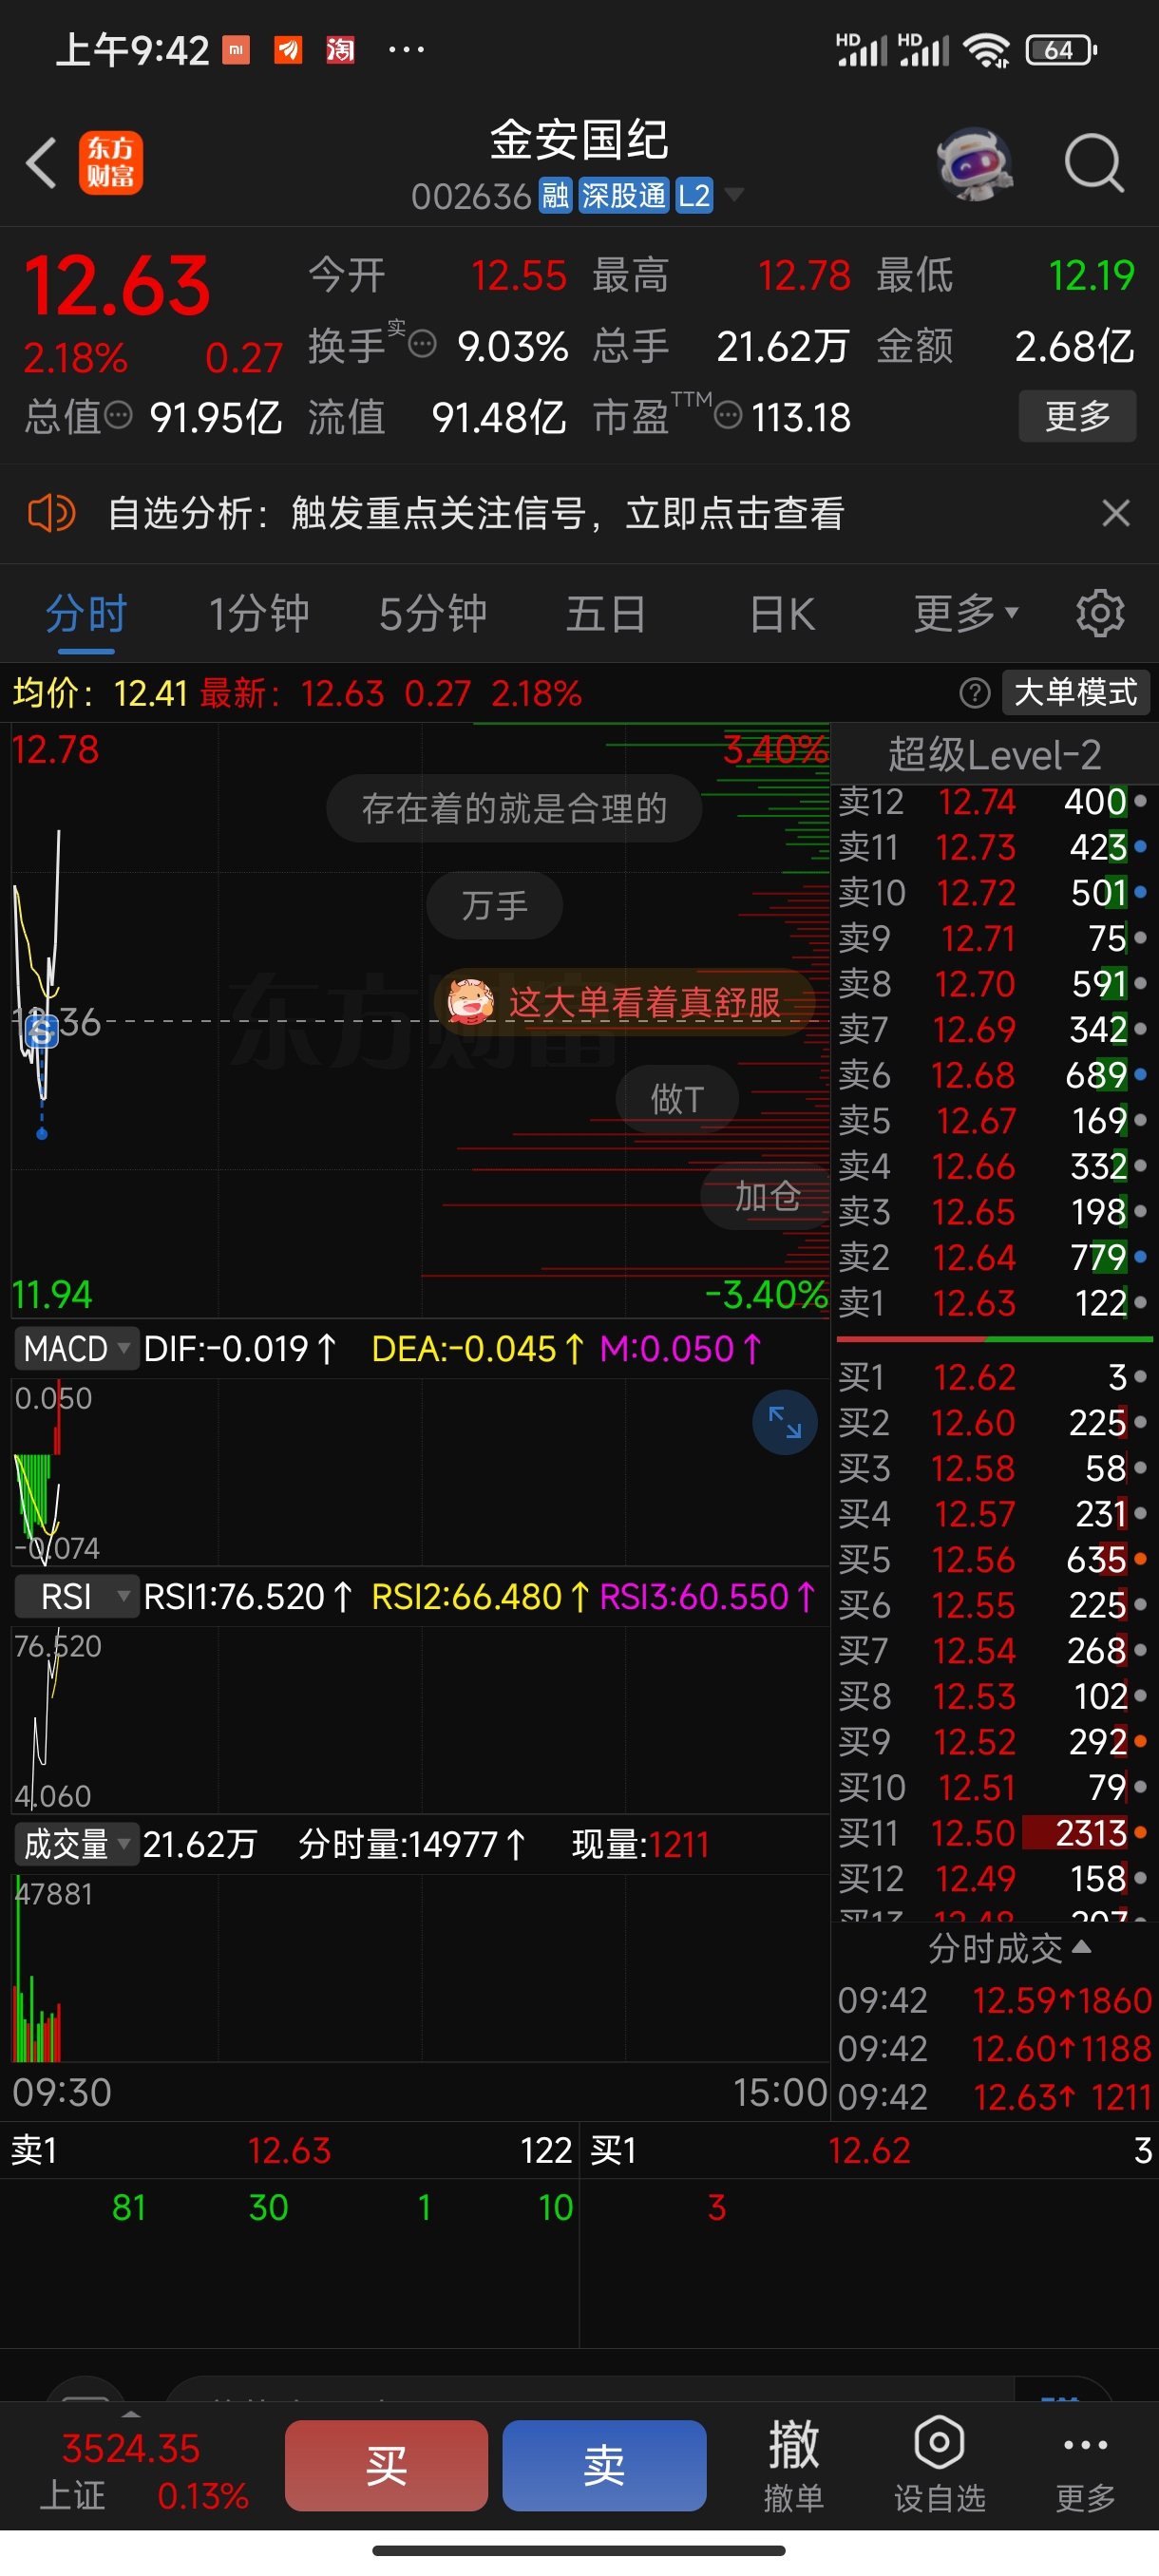Tap the 12.63 trade of 1211 lots
The width and height of the screenshot is (1159, 2576).
click(x=994, y=2097)
